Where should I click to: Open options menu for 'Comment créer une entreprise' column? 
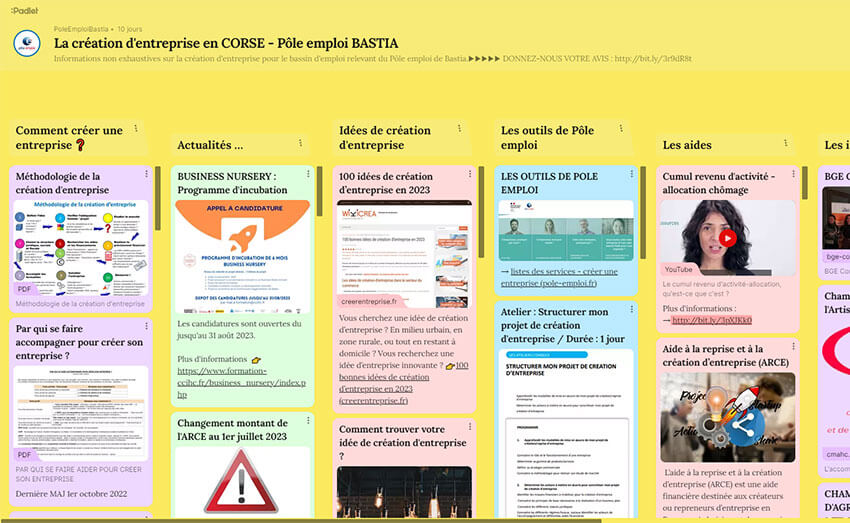point(136,128)
